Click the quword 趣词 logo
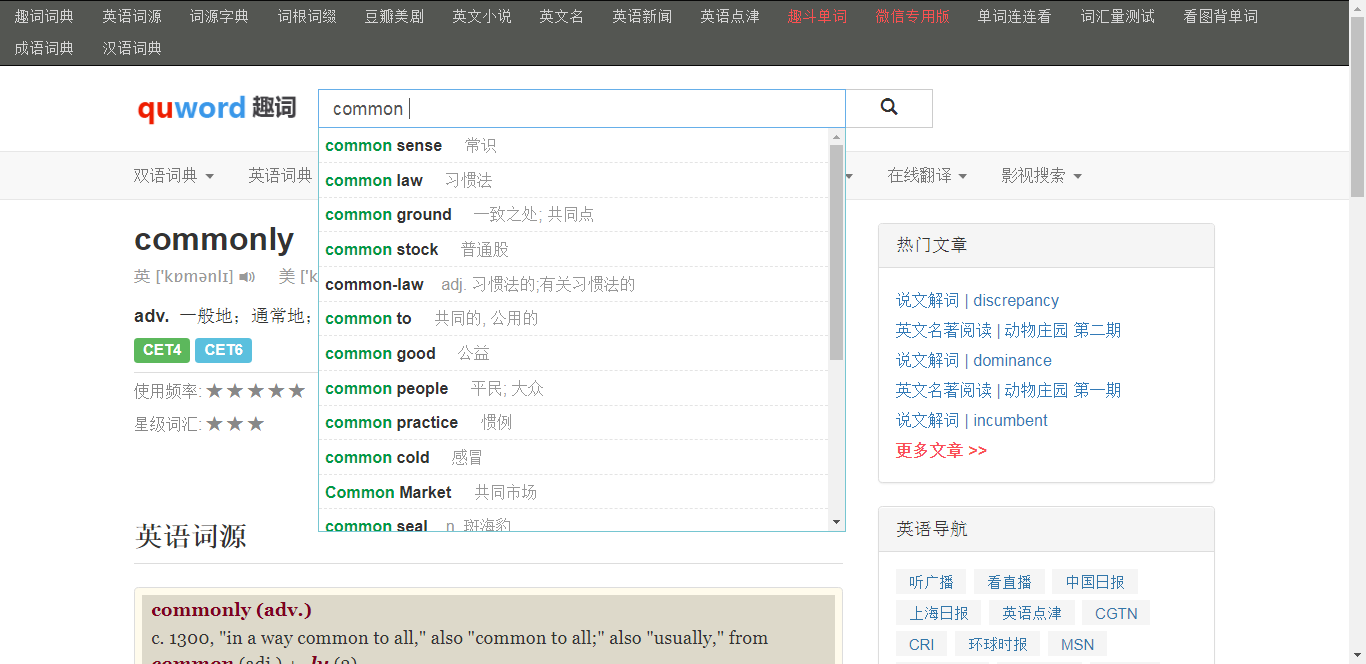The height and width of the screenshot is (664, 1366). click(x=217, y=108)
